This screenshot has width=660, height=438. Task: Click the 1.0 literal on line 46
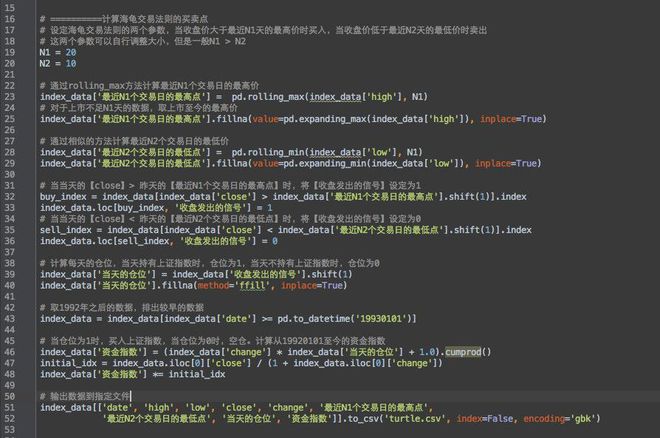427,352
